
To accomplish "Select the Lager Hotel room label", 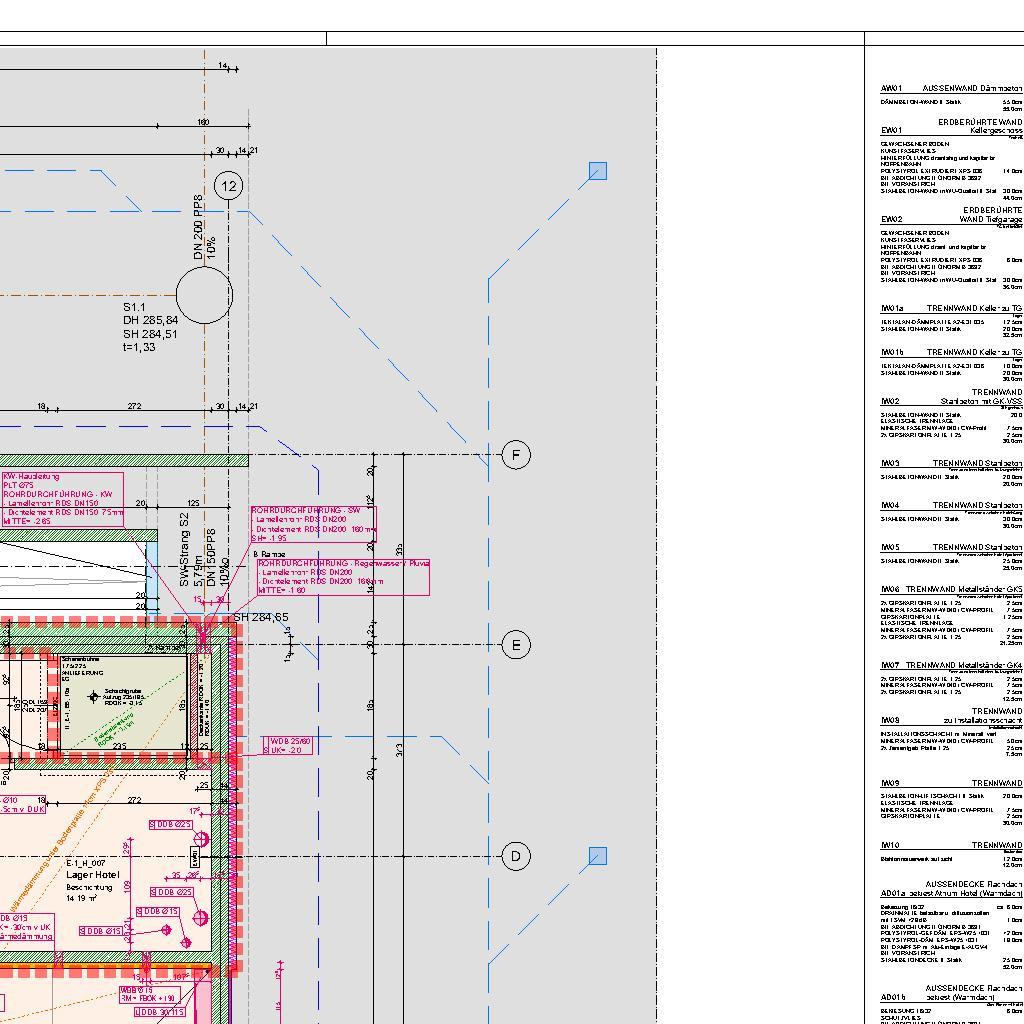I will [92, 875].
